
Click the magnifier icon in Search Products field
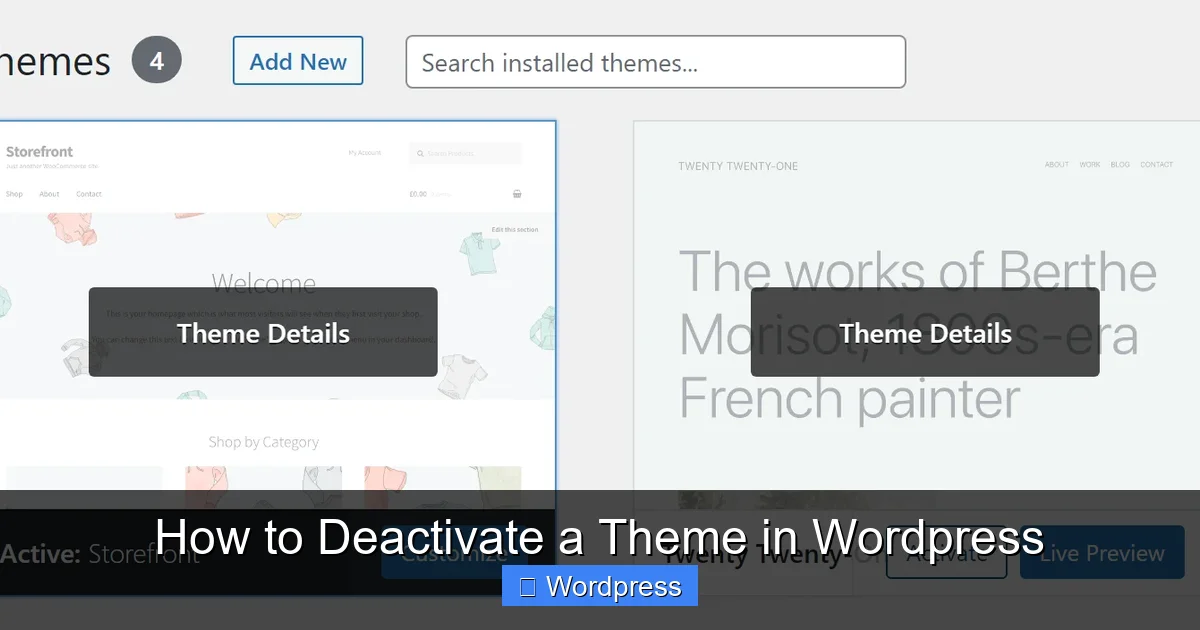[x=419, y=152]
